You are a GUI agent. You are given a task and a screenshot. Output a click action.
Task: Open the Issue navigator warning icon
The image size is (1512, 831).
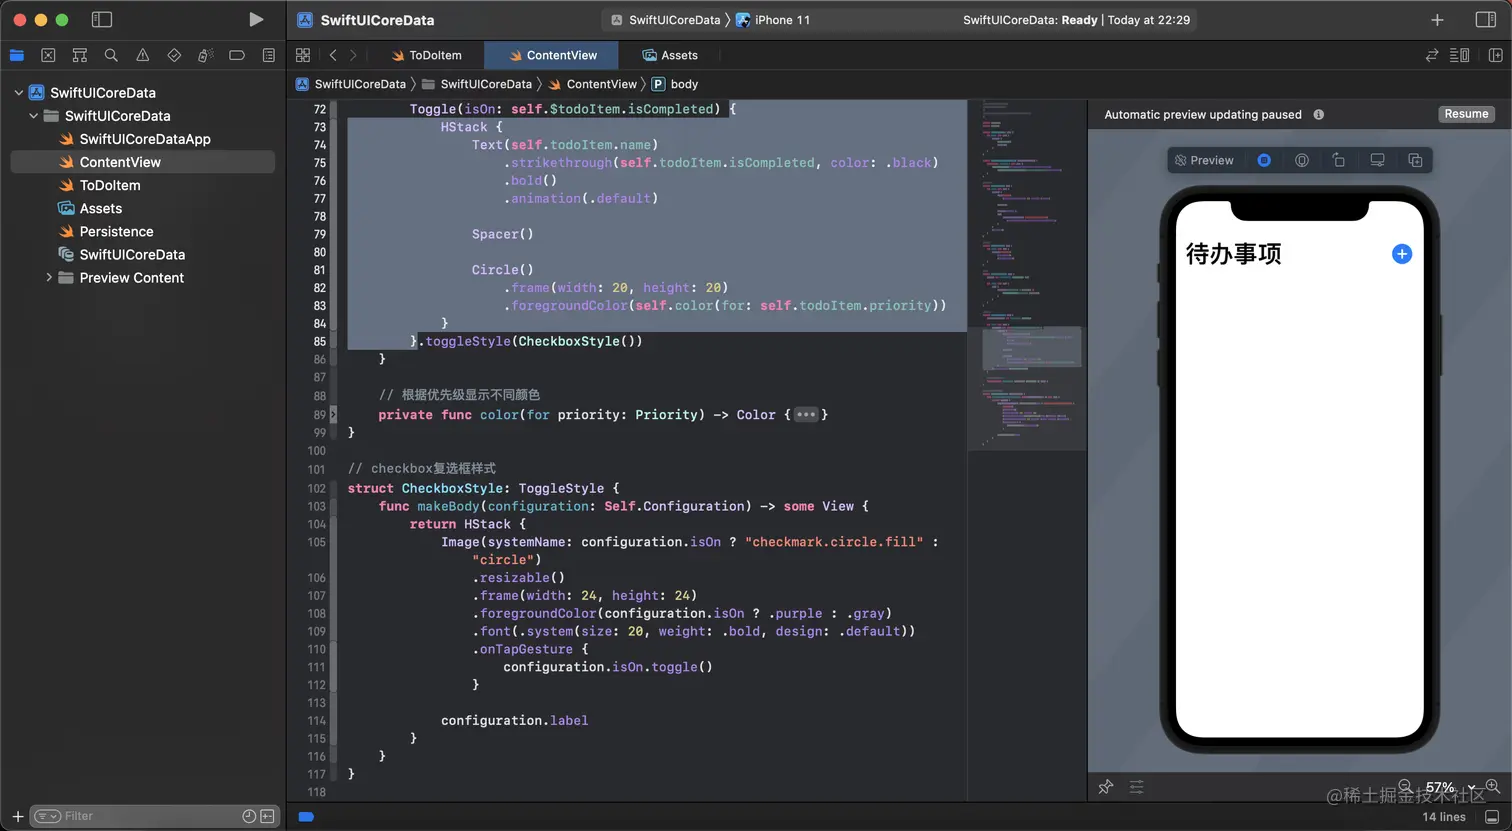point(143,55)
